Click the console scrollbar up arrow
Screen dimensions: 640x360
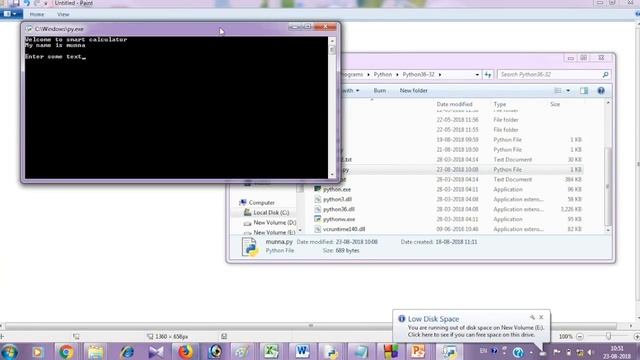pyautogui.click(x=332, y=41)
